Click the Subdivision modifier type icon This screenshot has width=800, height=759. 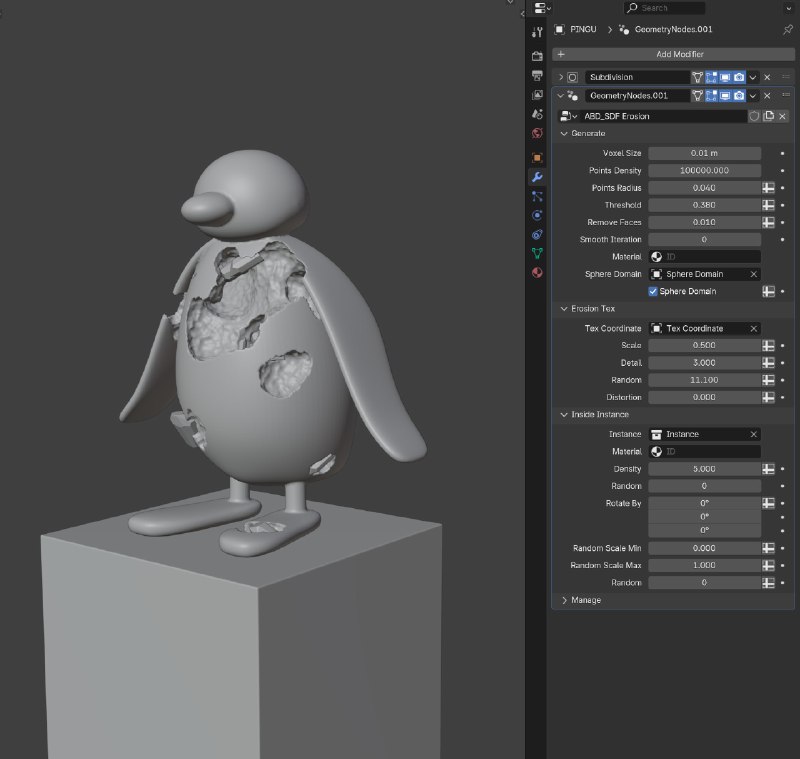coord(572,77)
